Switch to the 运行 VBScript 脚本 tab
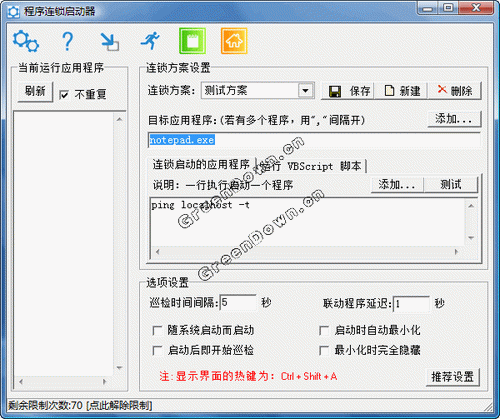500x419 pixels. (311, 166)
